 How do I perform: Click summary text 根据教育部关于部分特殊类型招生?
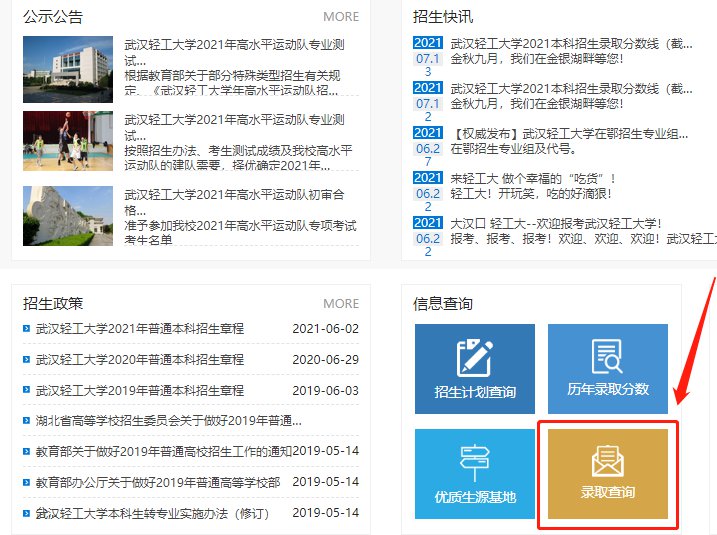pyautogui.click(x=232, y=83)
